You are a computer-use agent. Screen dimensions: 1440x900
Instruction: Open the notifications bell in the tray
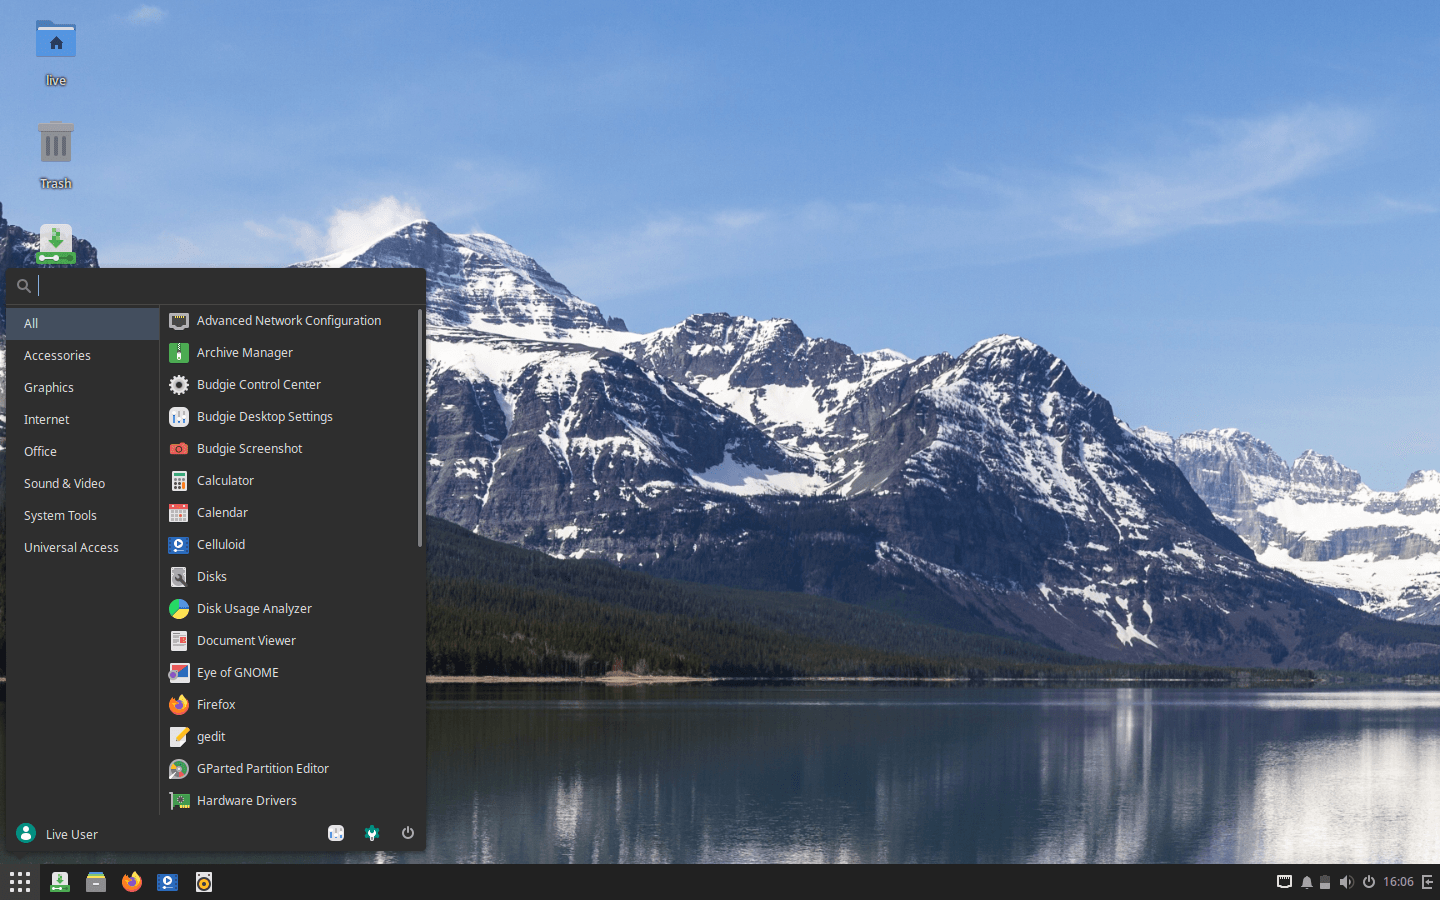click(x=1306, y=882)
